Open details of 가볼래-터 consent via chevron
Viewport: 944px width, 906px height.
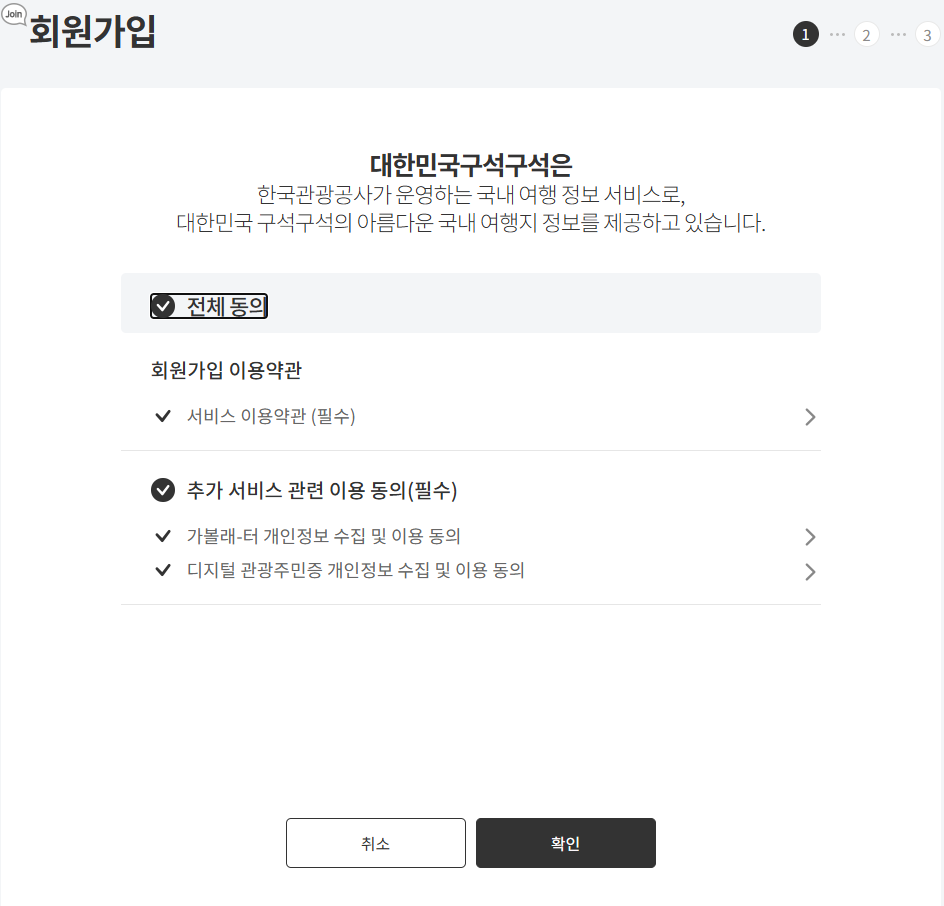[x=810, y=536]
